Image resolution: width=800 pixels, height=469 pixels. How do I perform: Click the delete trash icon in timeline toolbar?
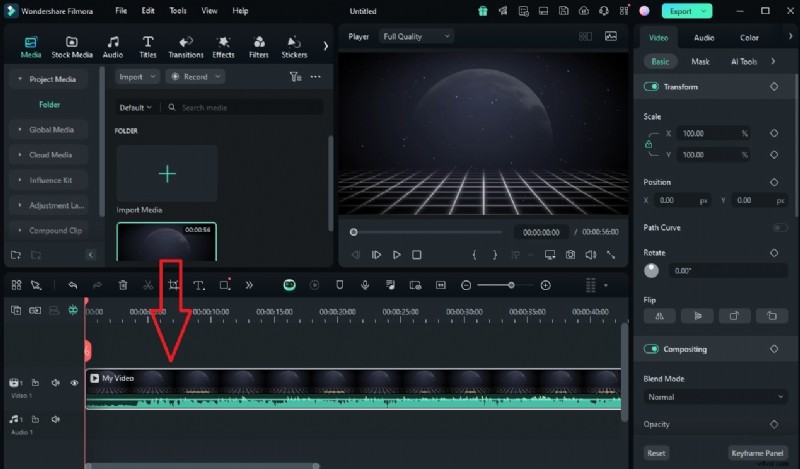tap(123, 285)
